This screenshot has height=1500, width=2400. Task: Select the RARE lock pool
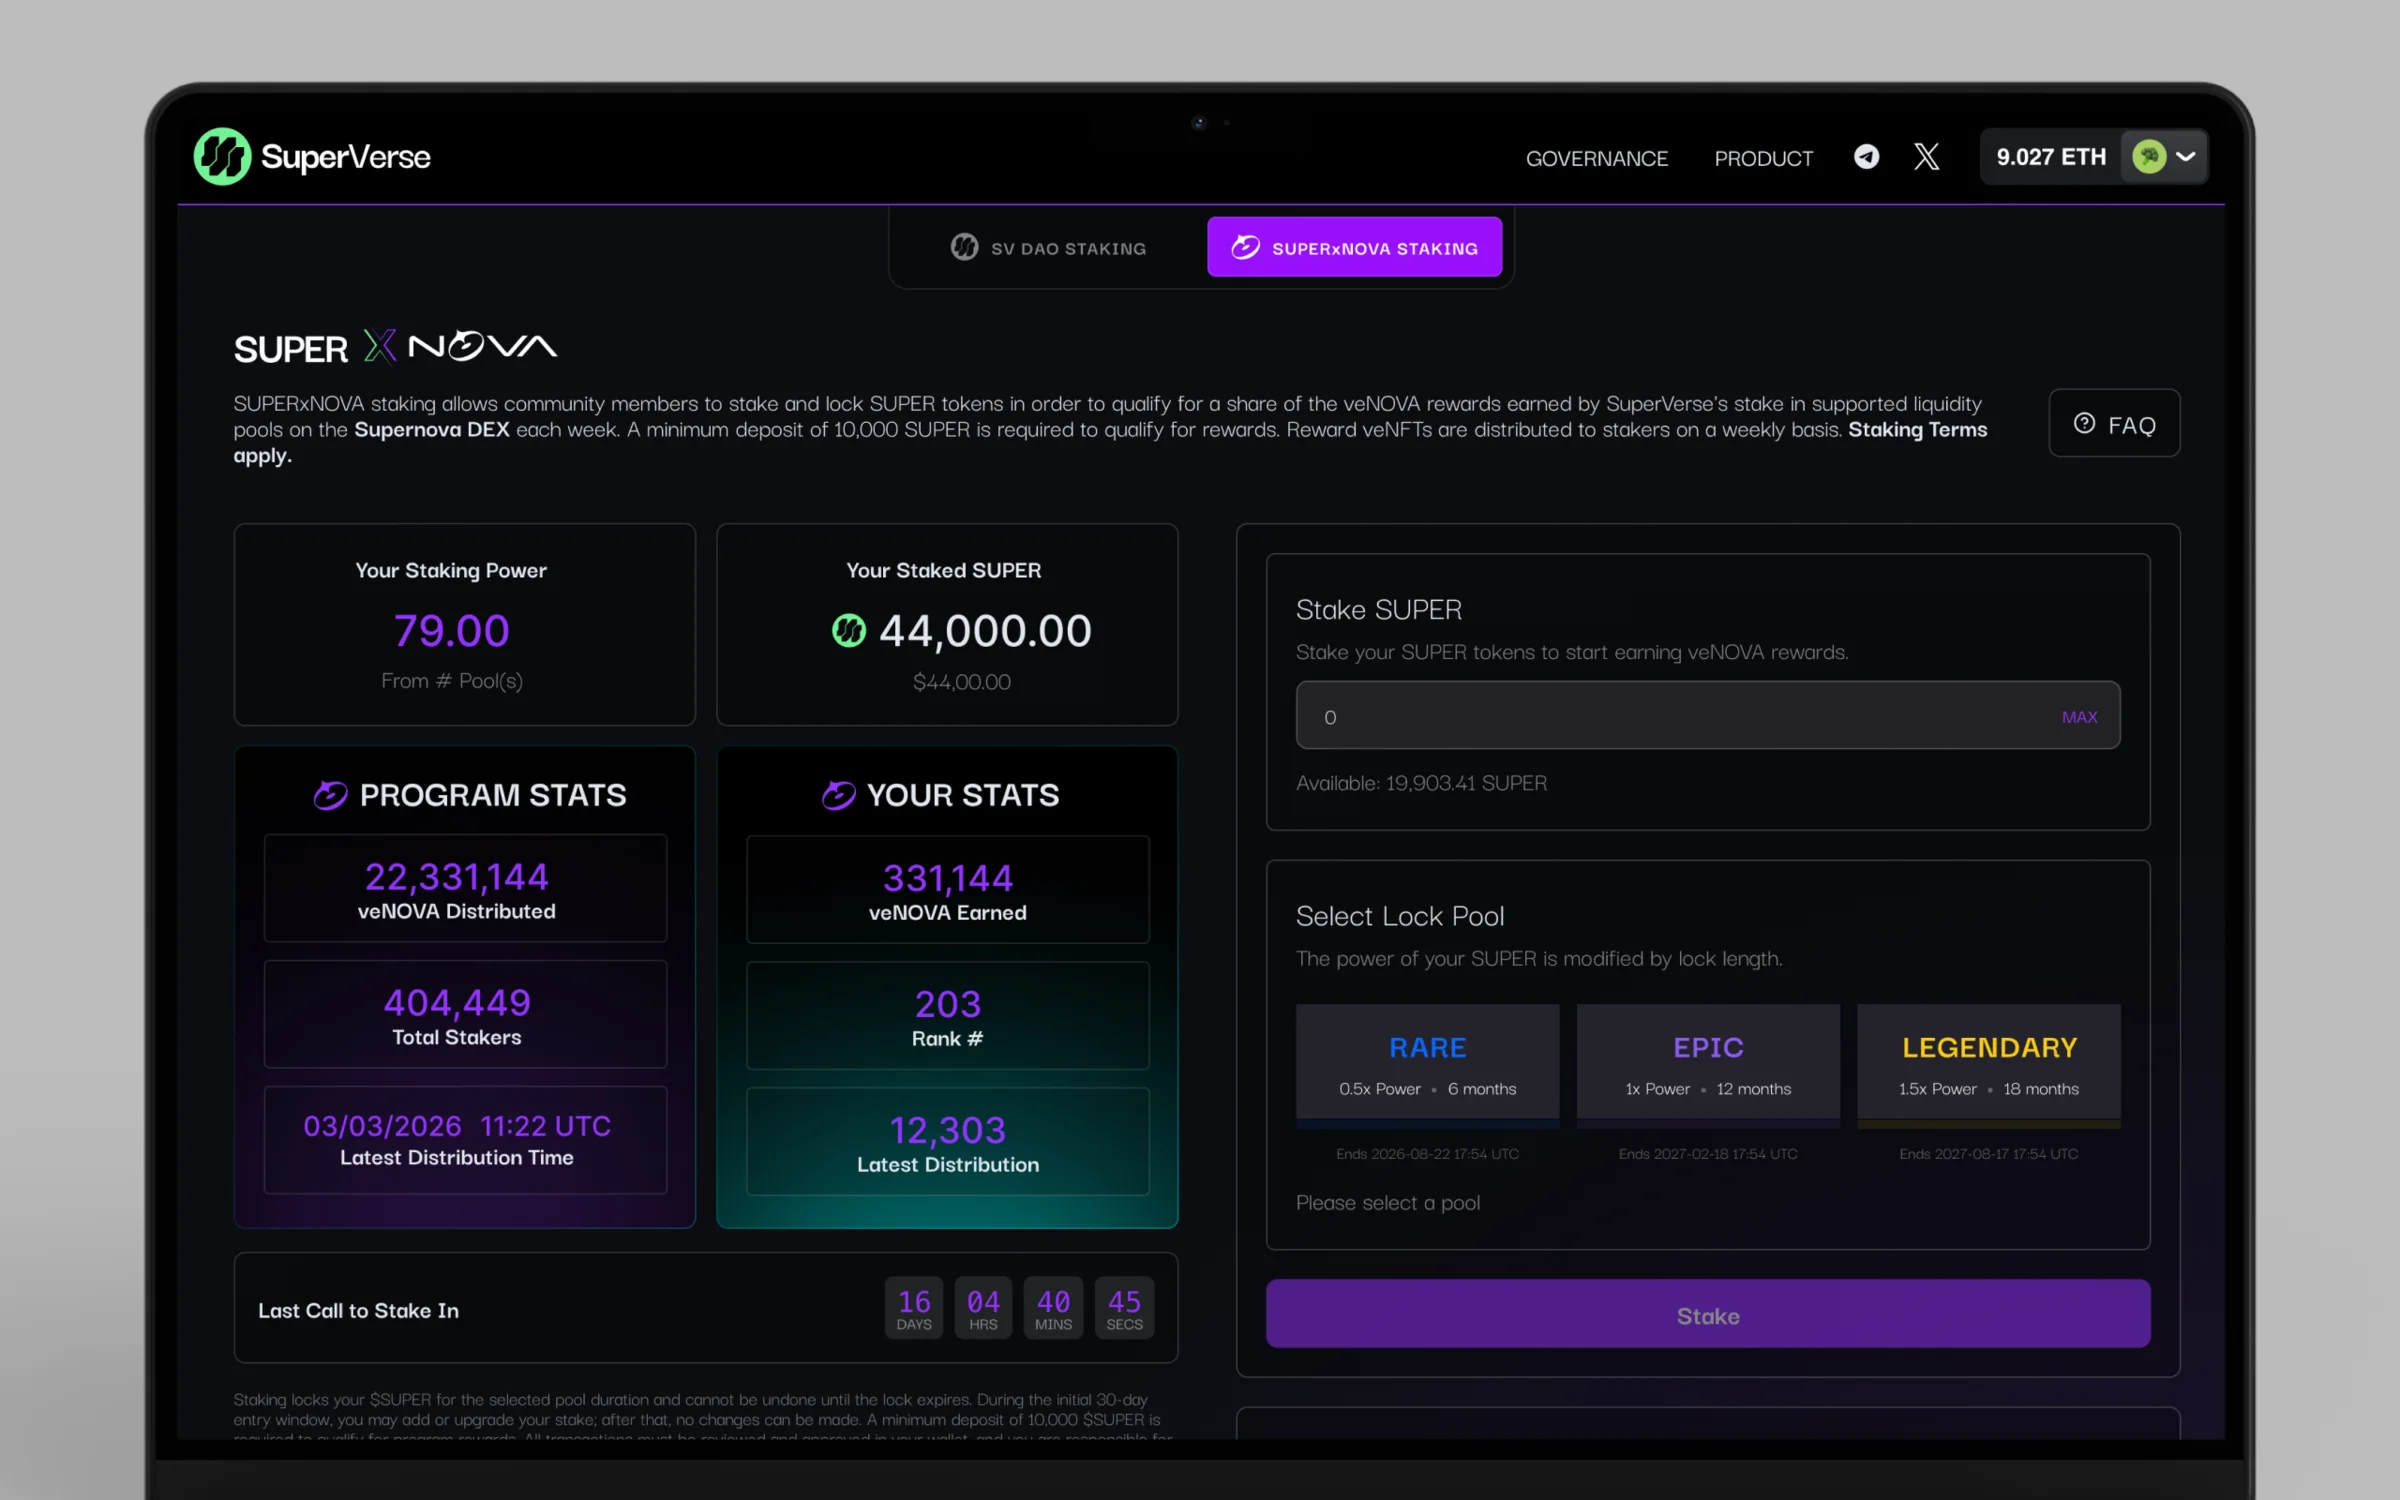coord(1427,1065)
